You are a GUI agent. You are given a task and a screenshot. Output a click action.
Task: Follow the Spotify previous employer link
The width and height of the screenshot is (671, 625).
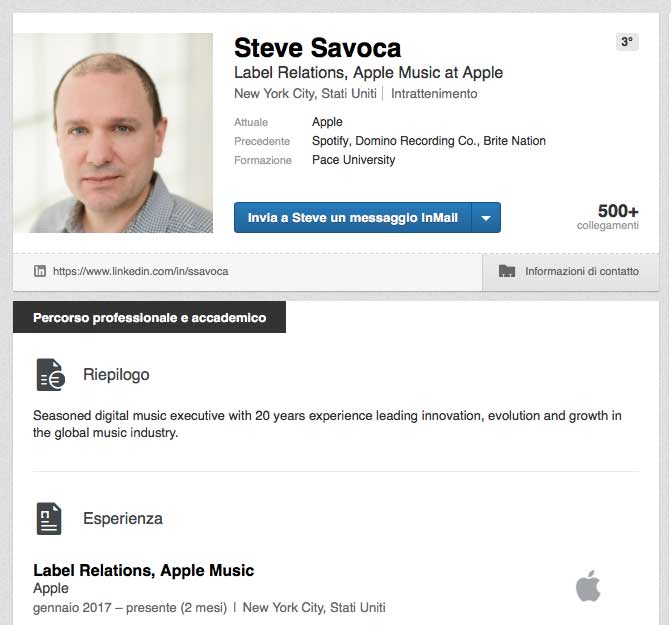(330, 141)
